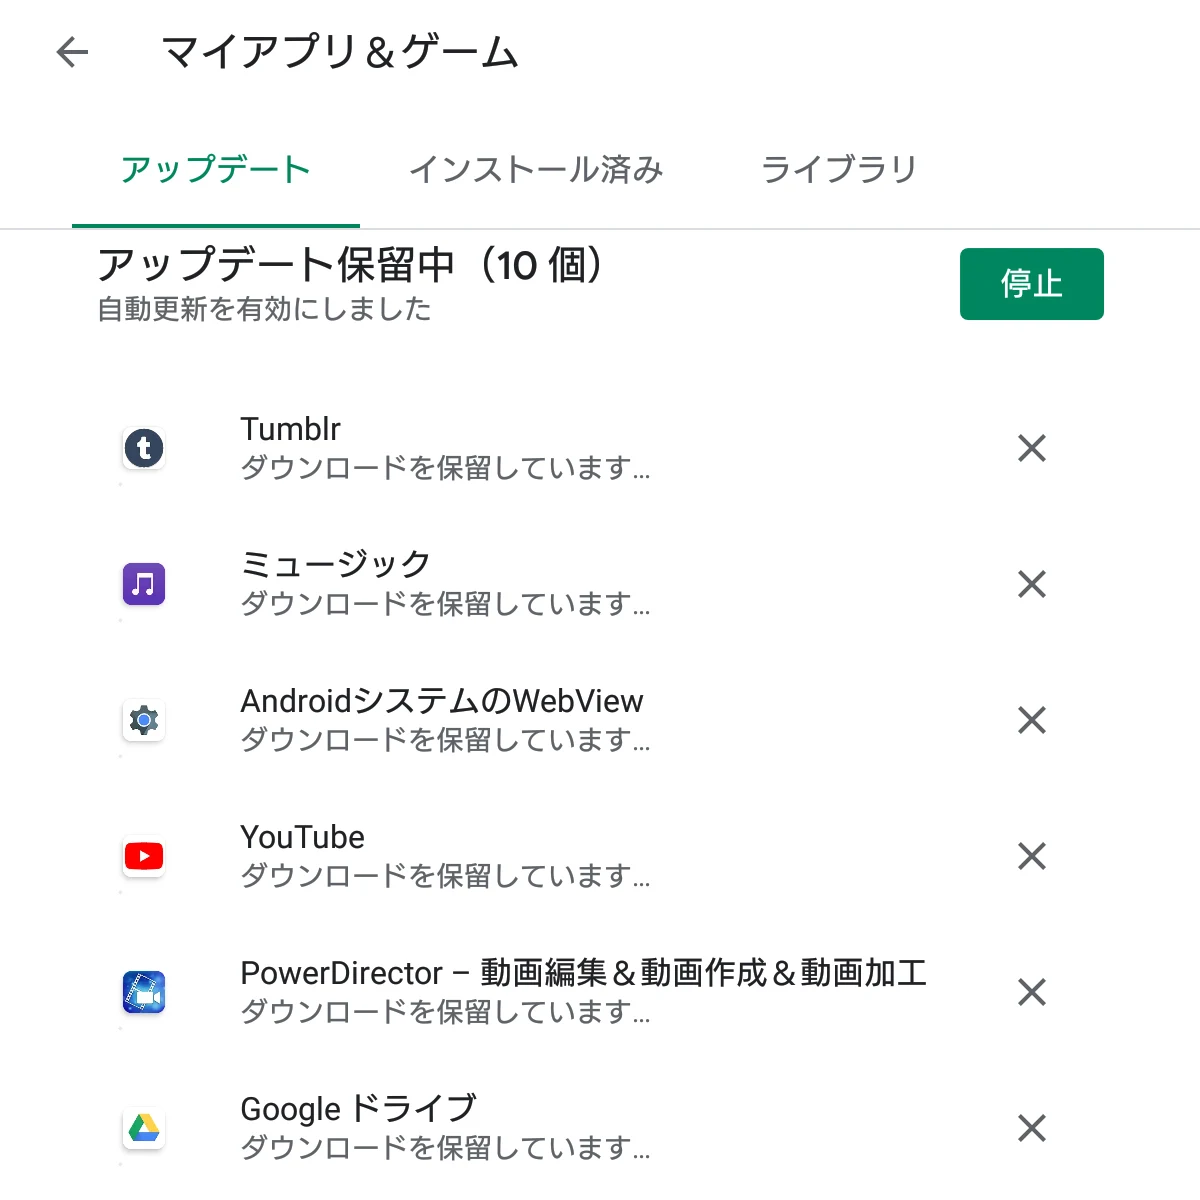Cancel the Tumblr update download
Viewport: 1200px width, 1200px height.
1031,448
